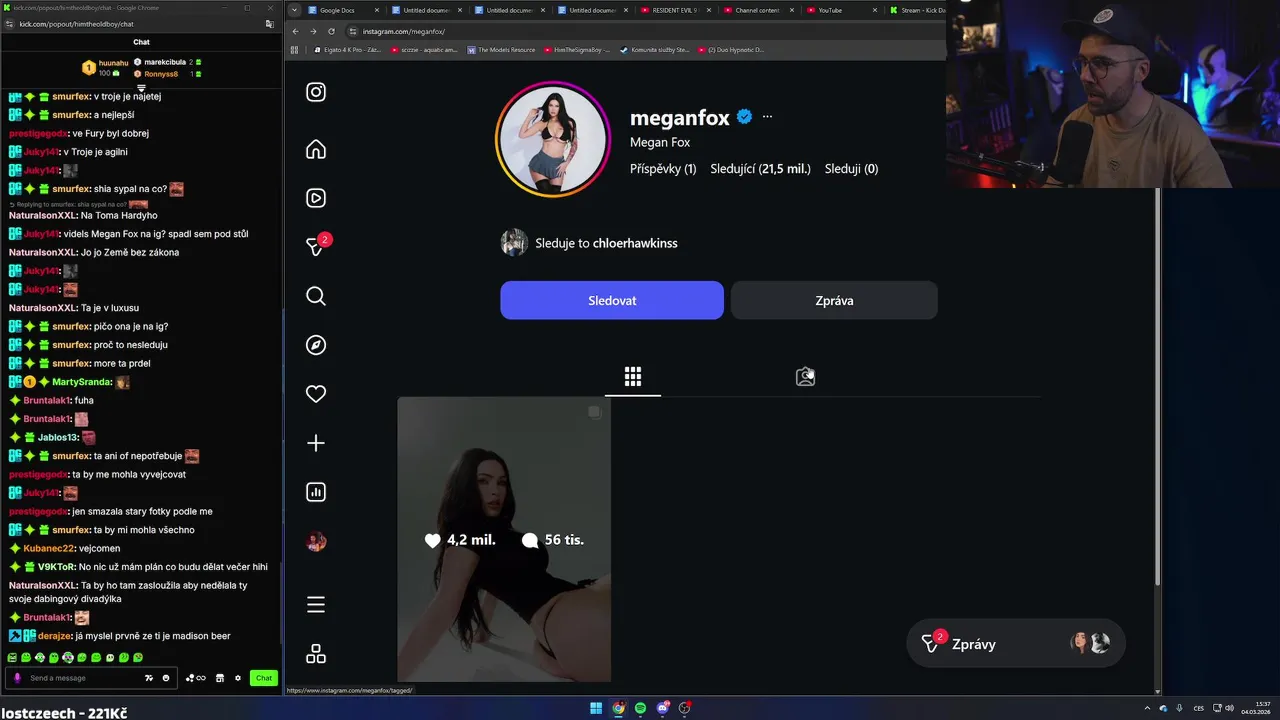Viewport: 1280px width, 720px height.
Task: Open the Explore compass icon
Action: 316,345
